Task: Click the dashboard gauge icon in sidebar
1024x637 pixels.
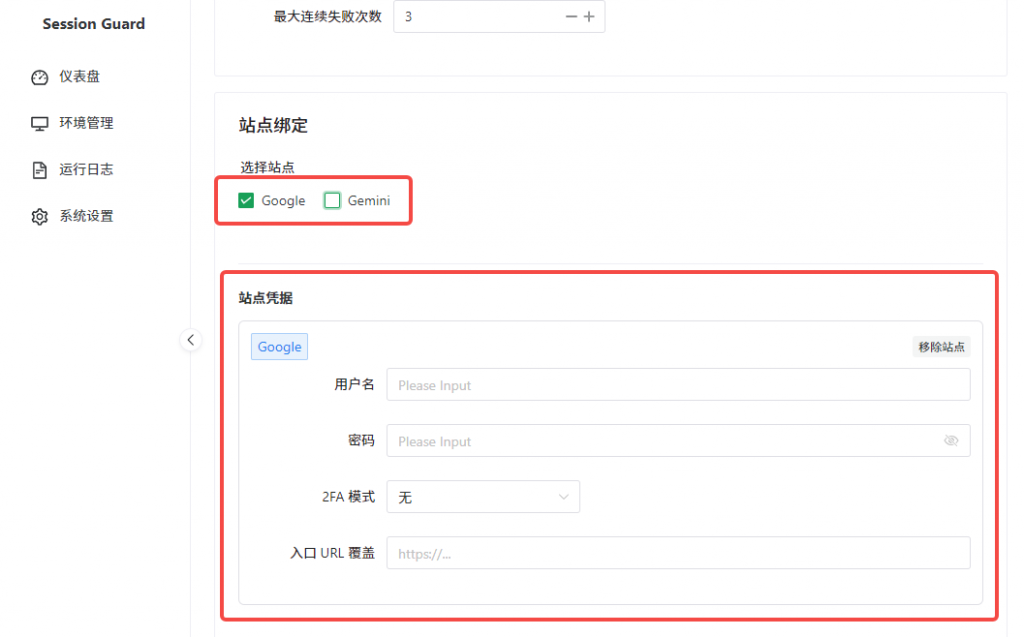Action: click(x=40, y=77)
